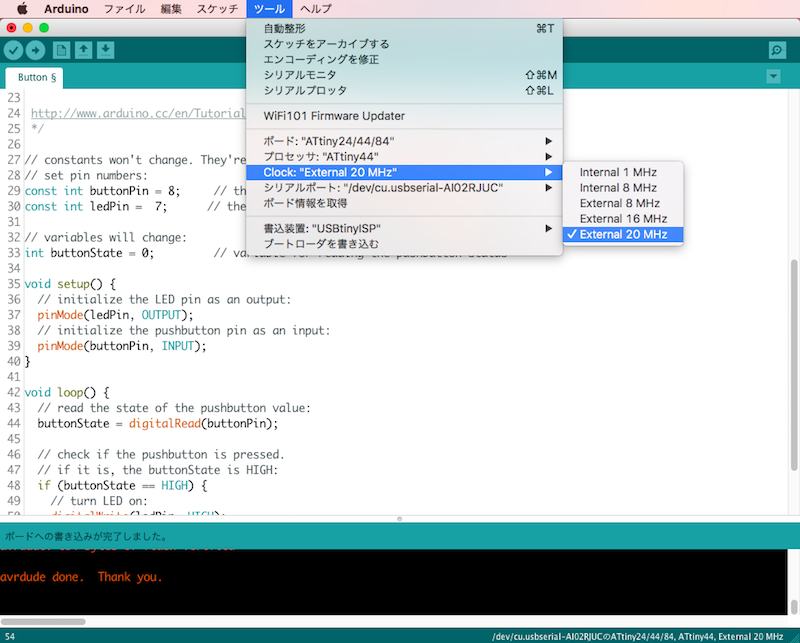Click the Save sketch down-arrow icon

click(105, 50)
